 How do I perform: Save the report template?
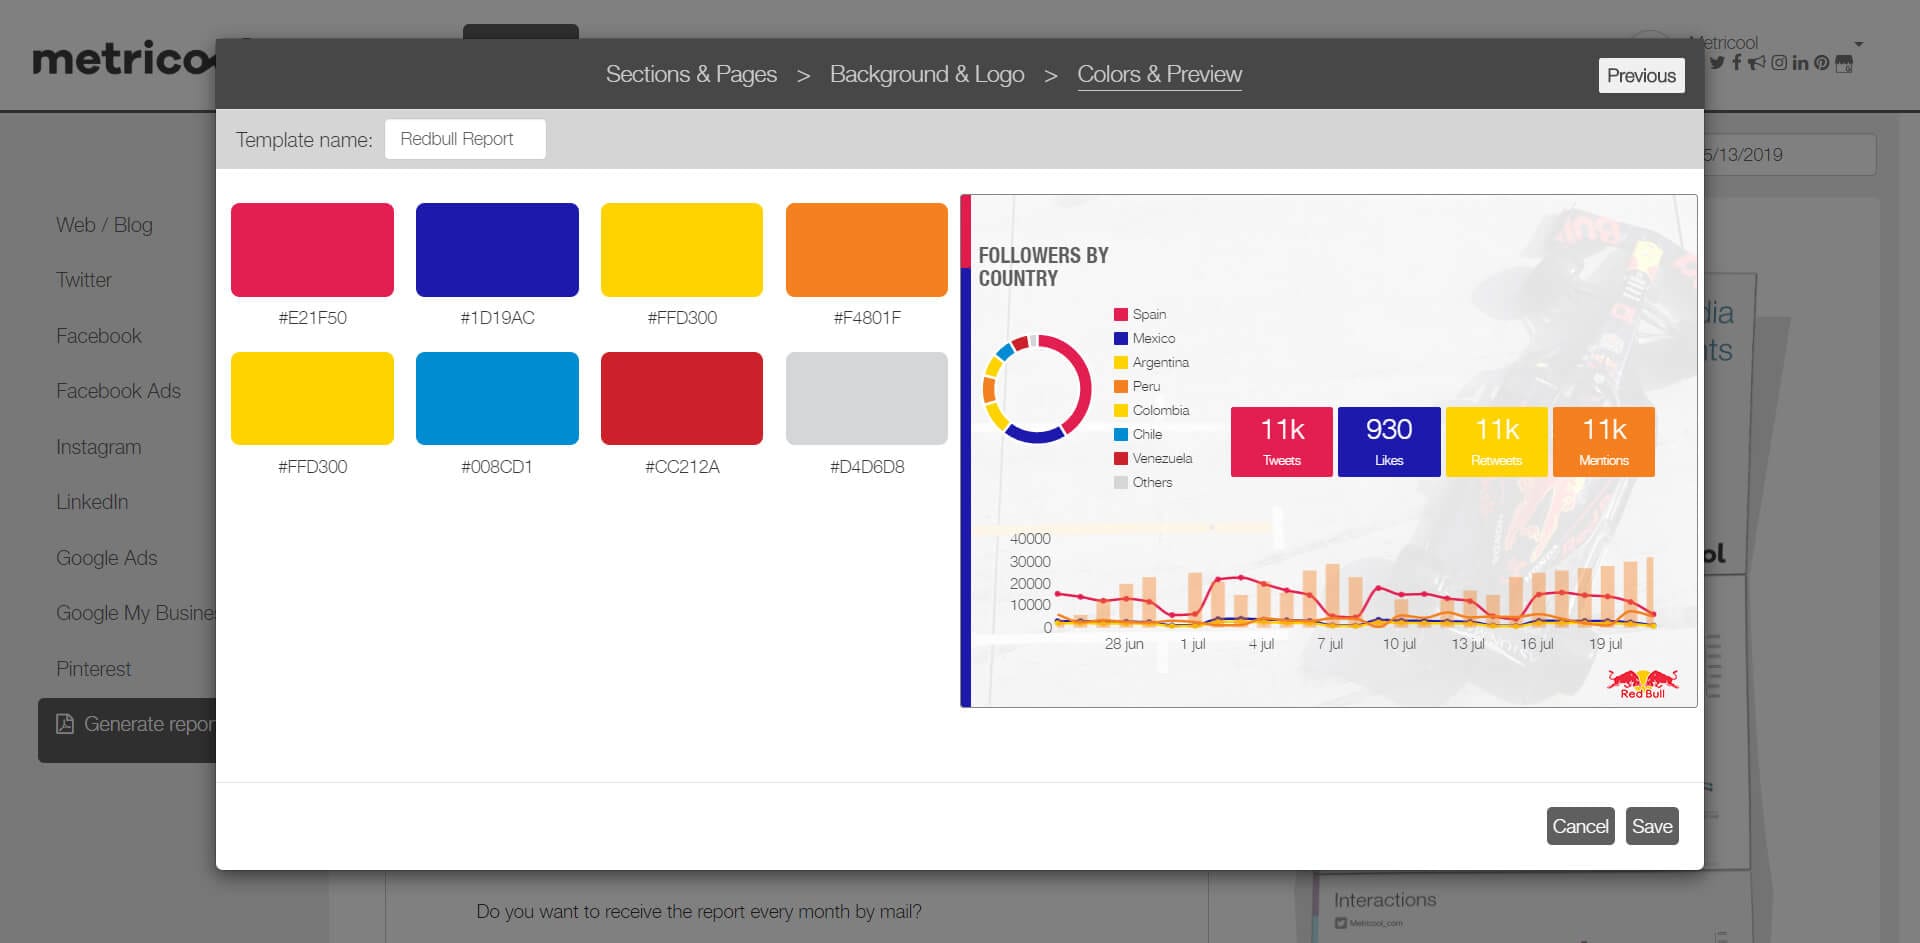pyautogui.click(x=1652, y=826)
